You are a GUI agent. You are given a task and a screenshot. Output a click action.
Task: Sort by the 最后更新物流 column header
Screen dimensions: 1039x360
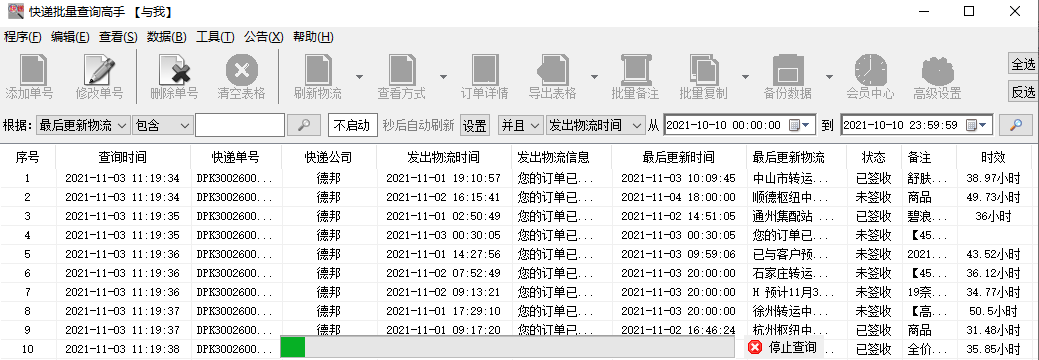pos(795,157)
